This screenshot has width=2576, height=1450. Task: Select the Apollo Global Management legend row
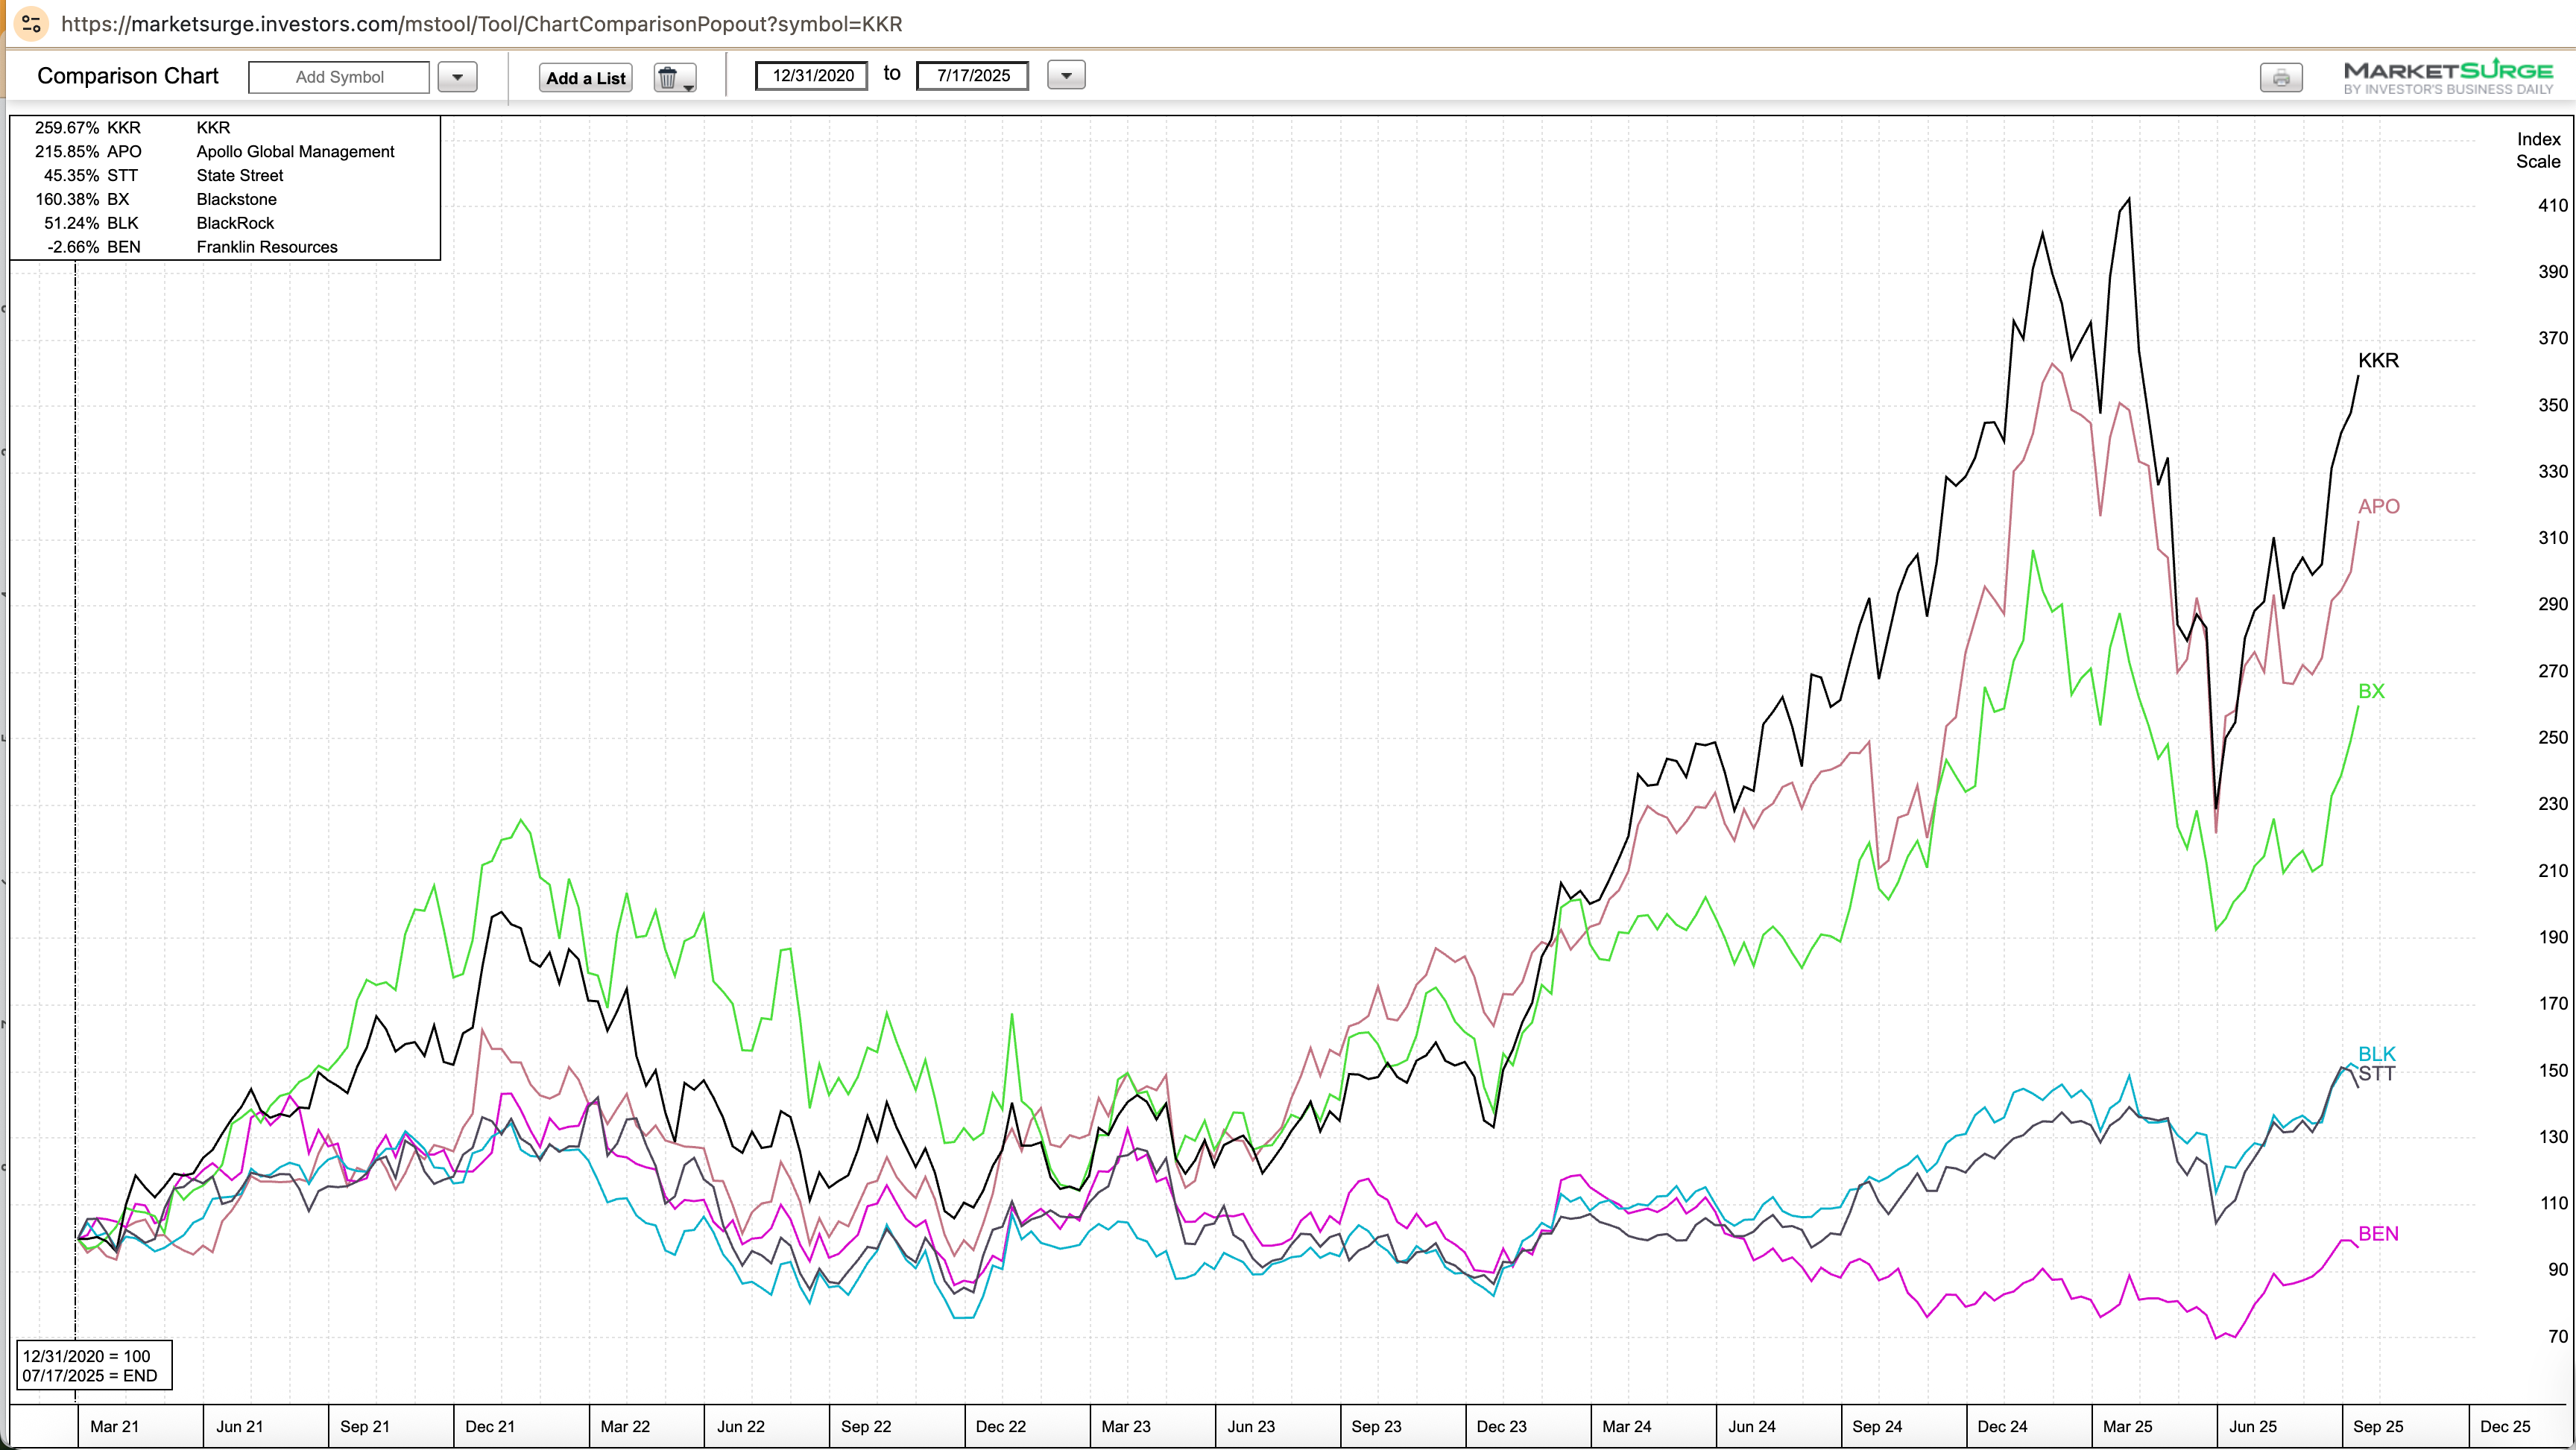[295, 152]
